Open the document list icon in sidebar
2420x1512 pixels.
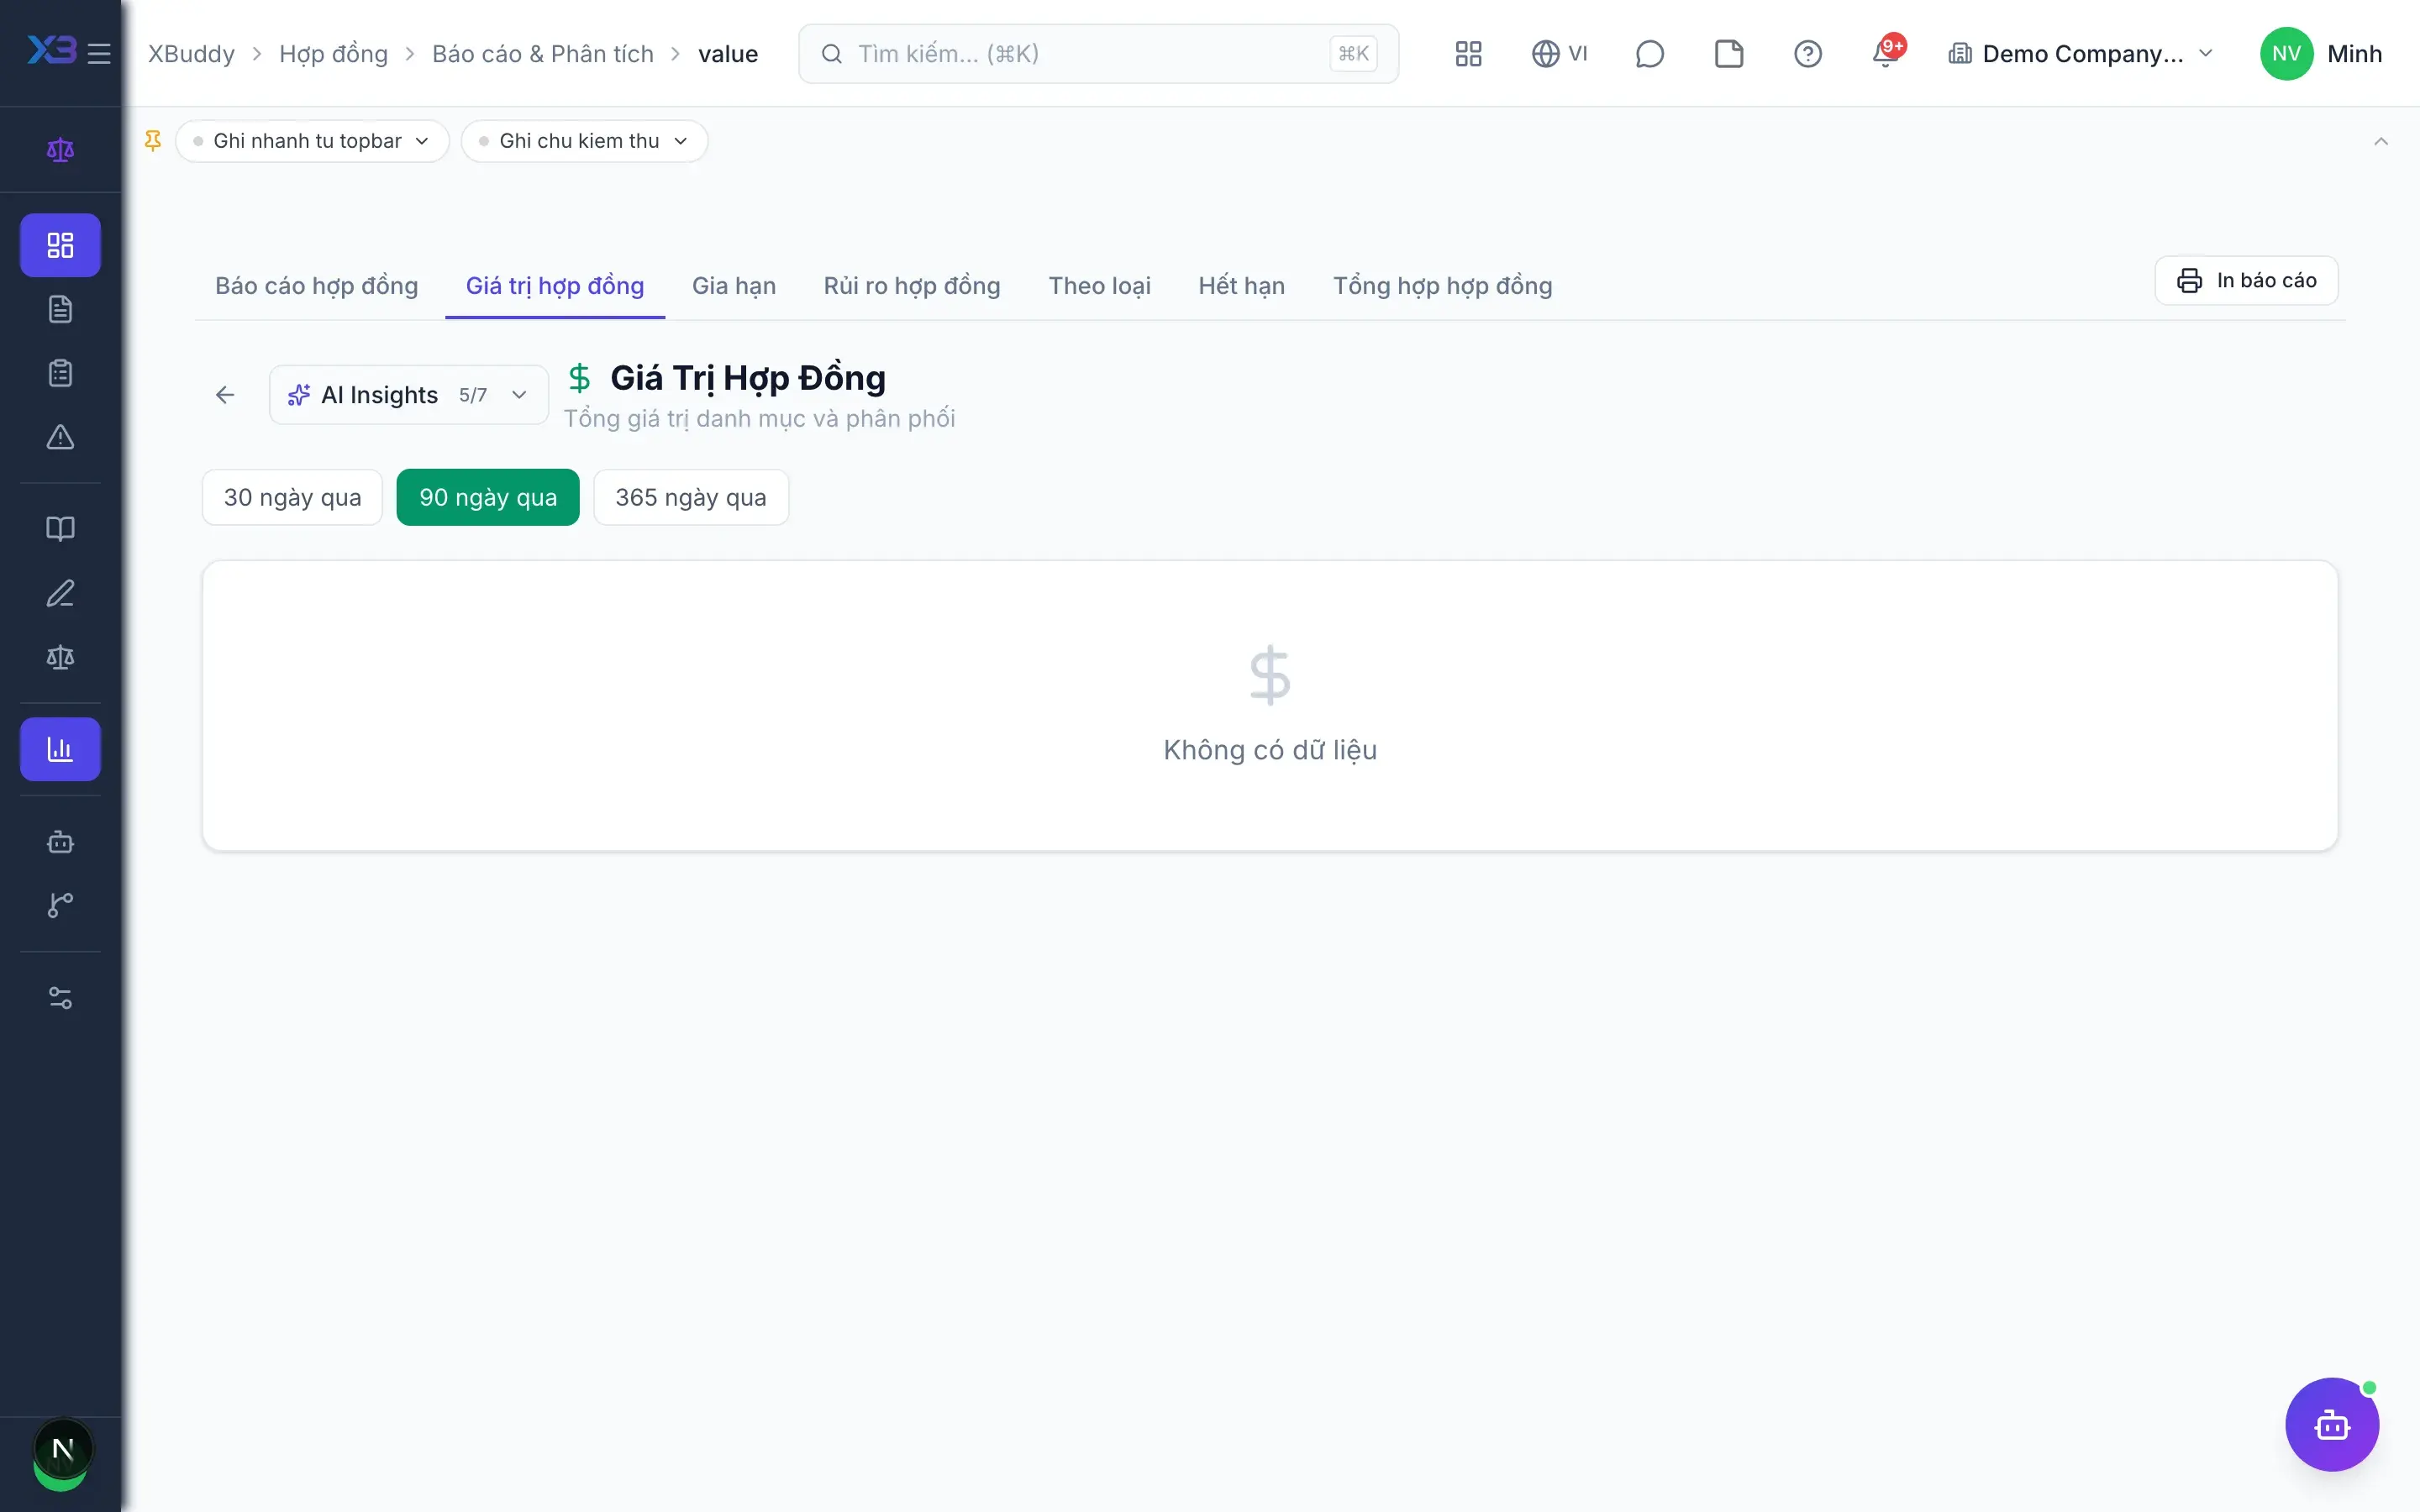tap(60, 309)
